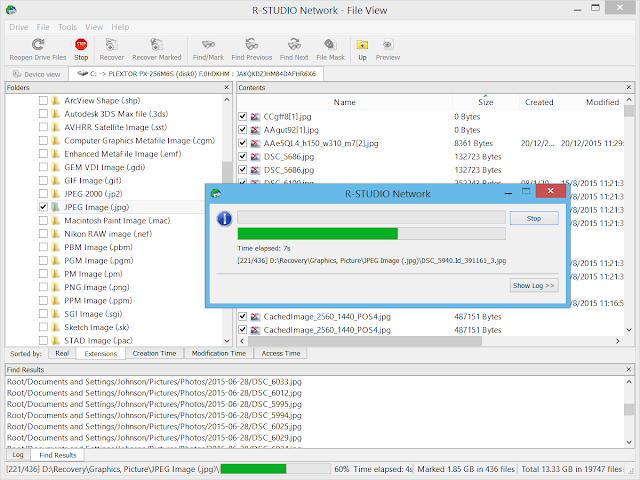Image resolution: width=640 pixels, height=480 pixels.
Task: Open the Tools menu
Action: click(67, 27)
